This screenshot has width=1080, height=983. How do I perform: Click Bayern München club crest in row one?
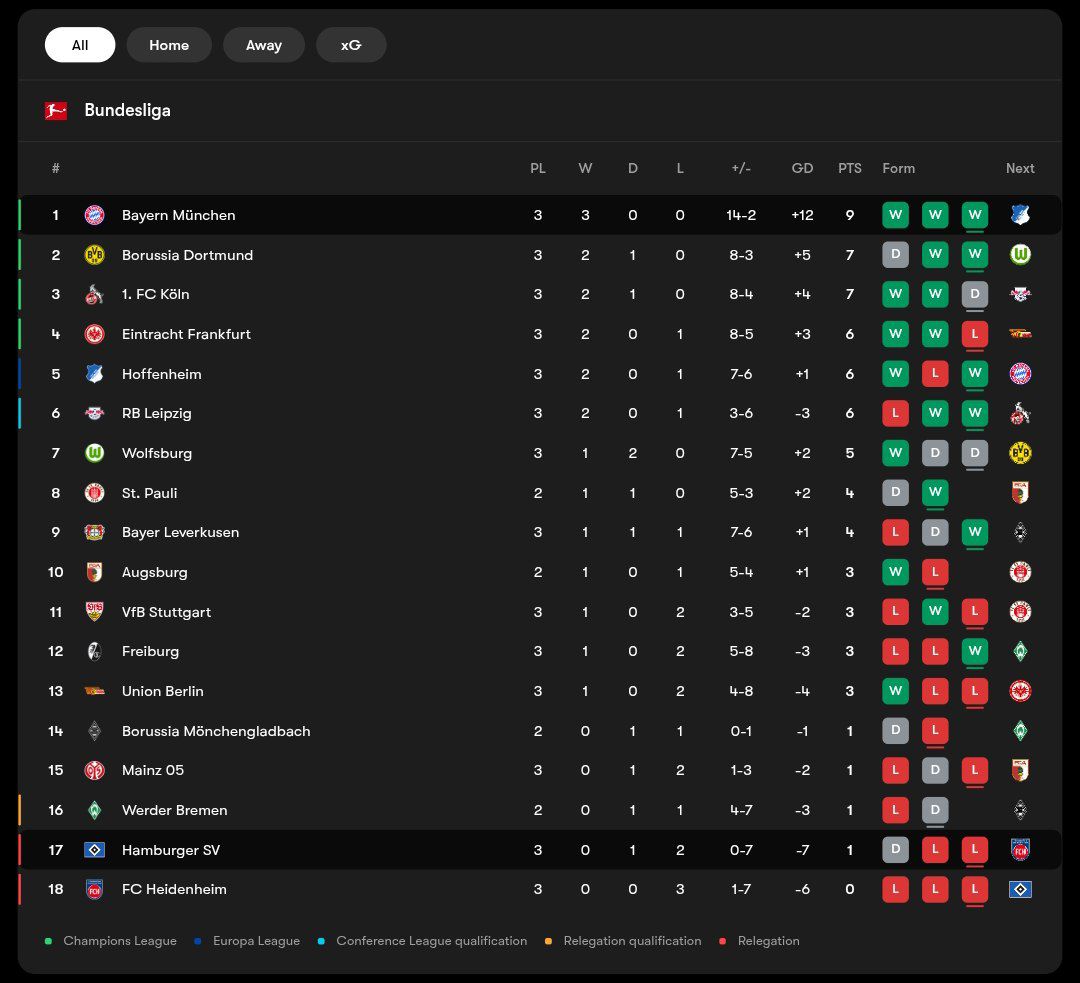click(x=94, y=215)
